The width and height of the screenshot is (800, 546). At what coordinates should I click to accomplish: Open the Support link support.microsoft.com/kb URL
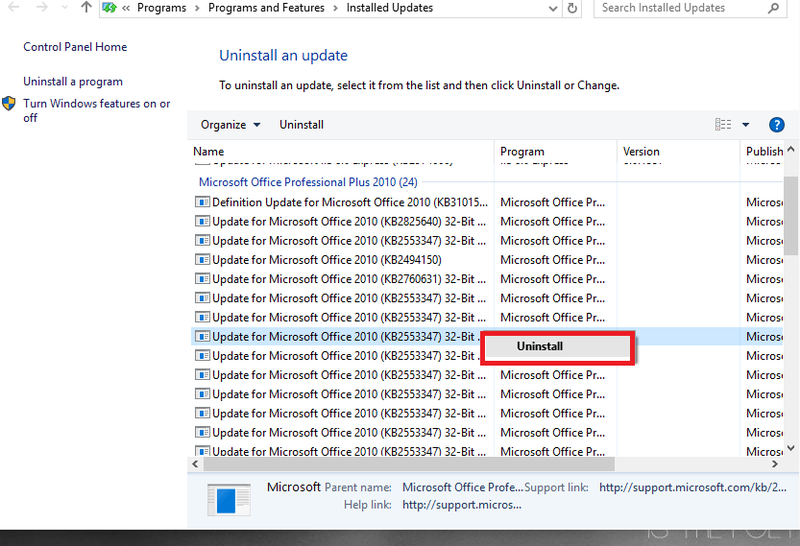[x=693, y=487]
